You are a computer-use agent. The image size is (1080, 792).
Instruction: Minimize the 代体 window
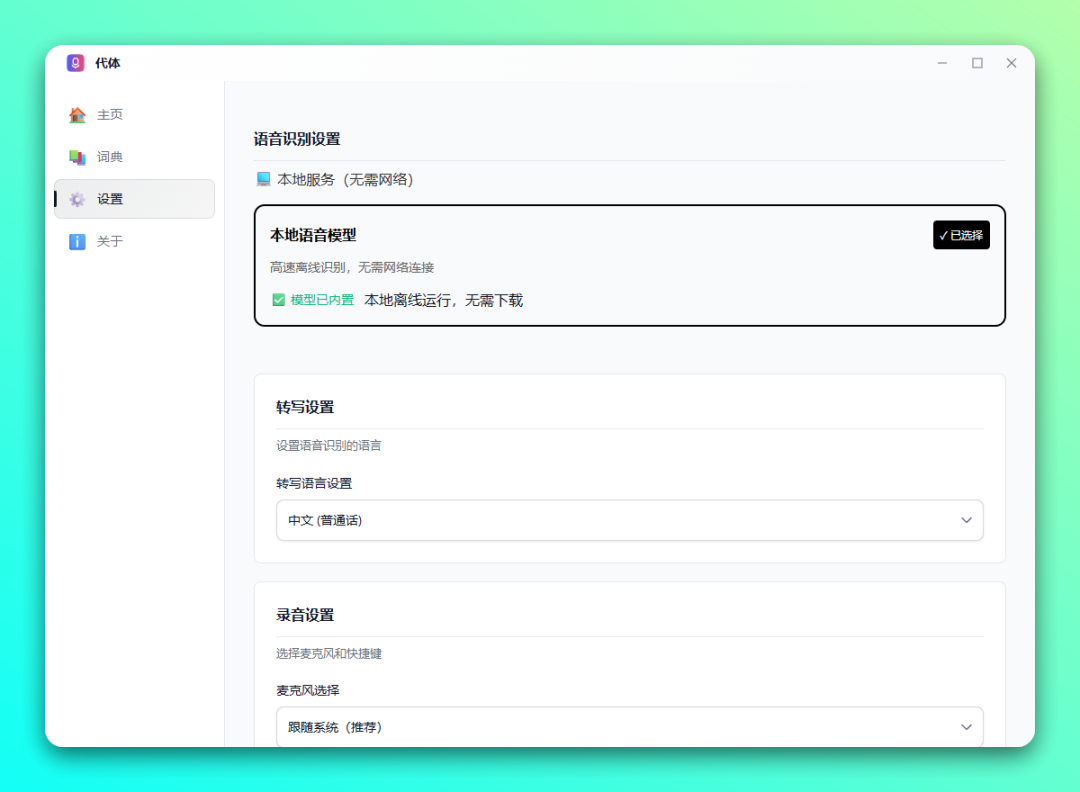942,63
